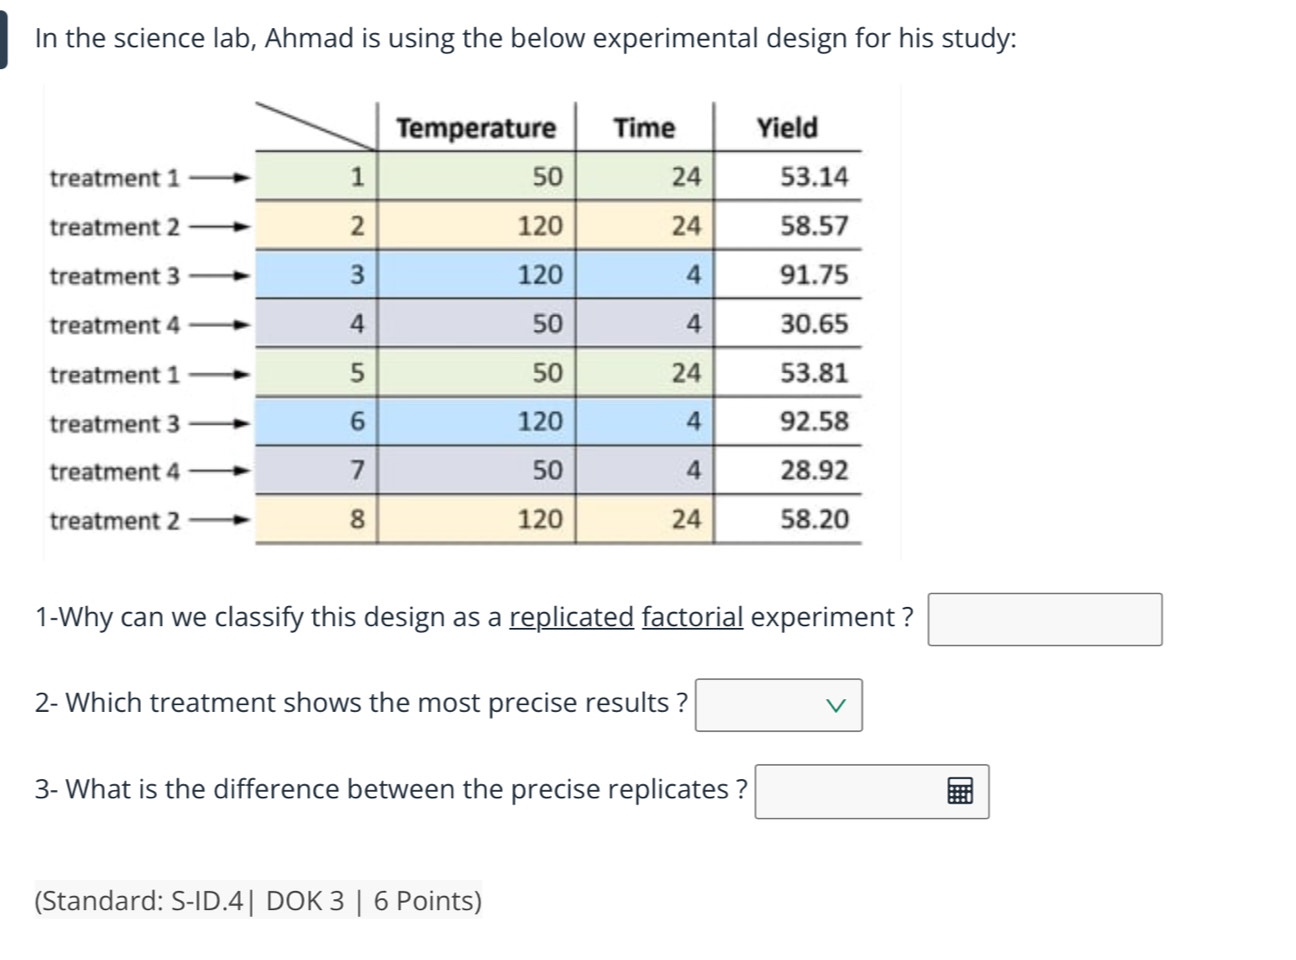1296x960 pixels.
Task: Click the Temperature column header
Action: click(x=475, y=128)
